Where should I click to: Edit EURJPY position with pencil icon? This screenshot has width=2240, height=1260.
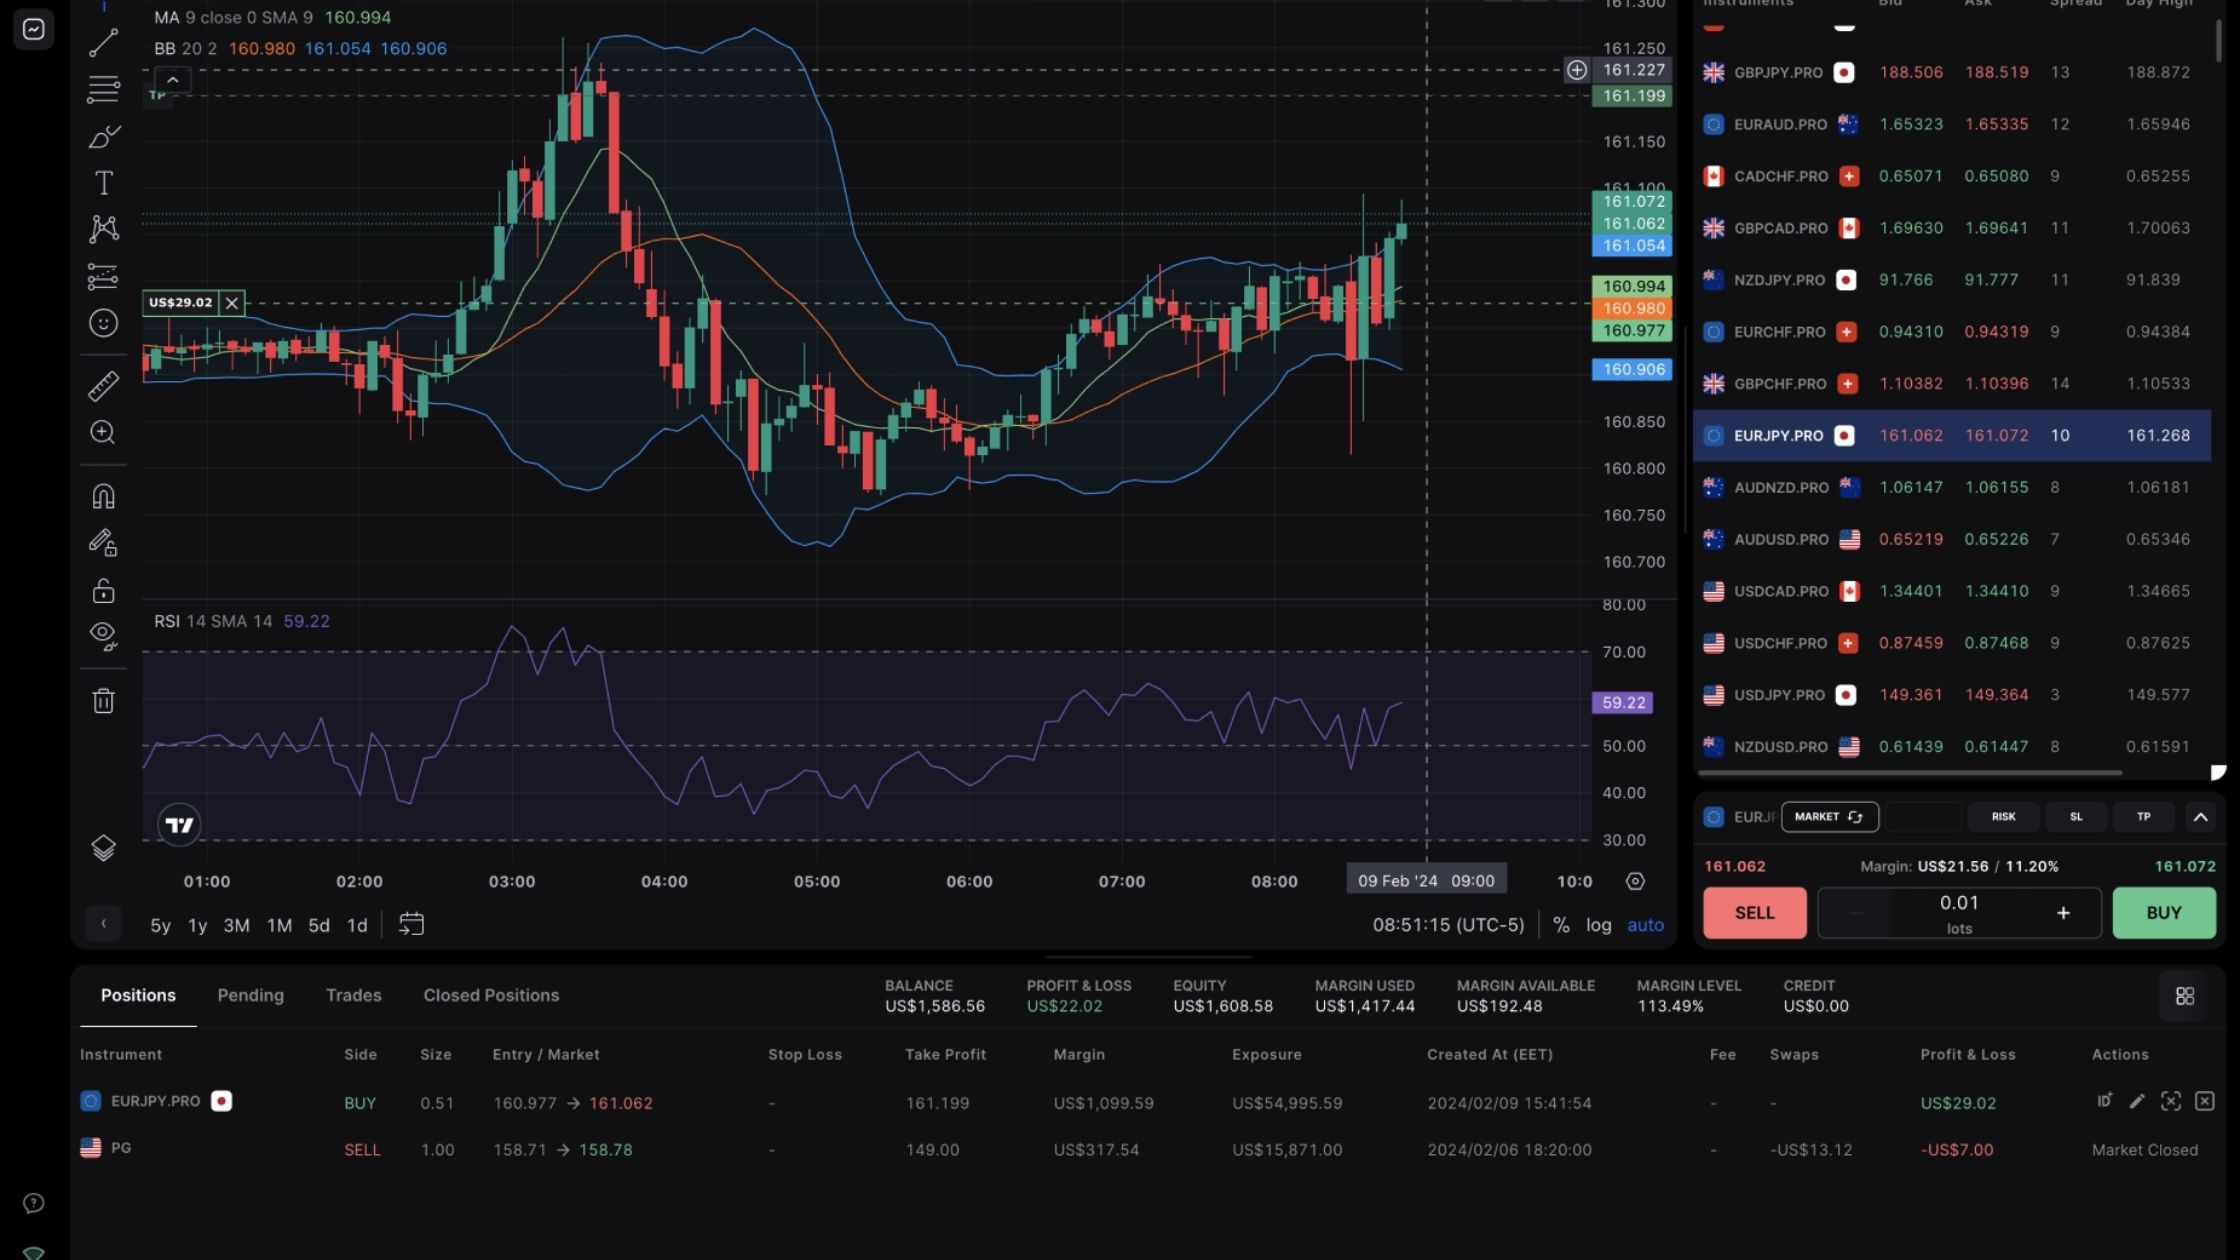click(2137, 1101)
